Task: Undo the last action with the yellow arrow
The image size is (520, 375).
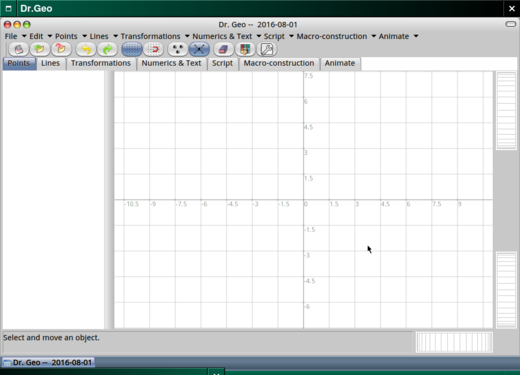Action: click(86, 49)
